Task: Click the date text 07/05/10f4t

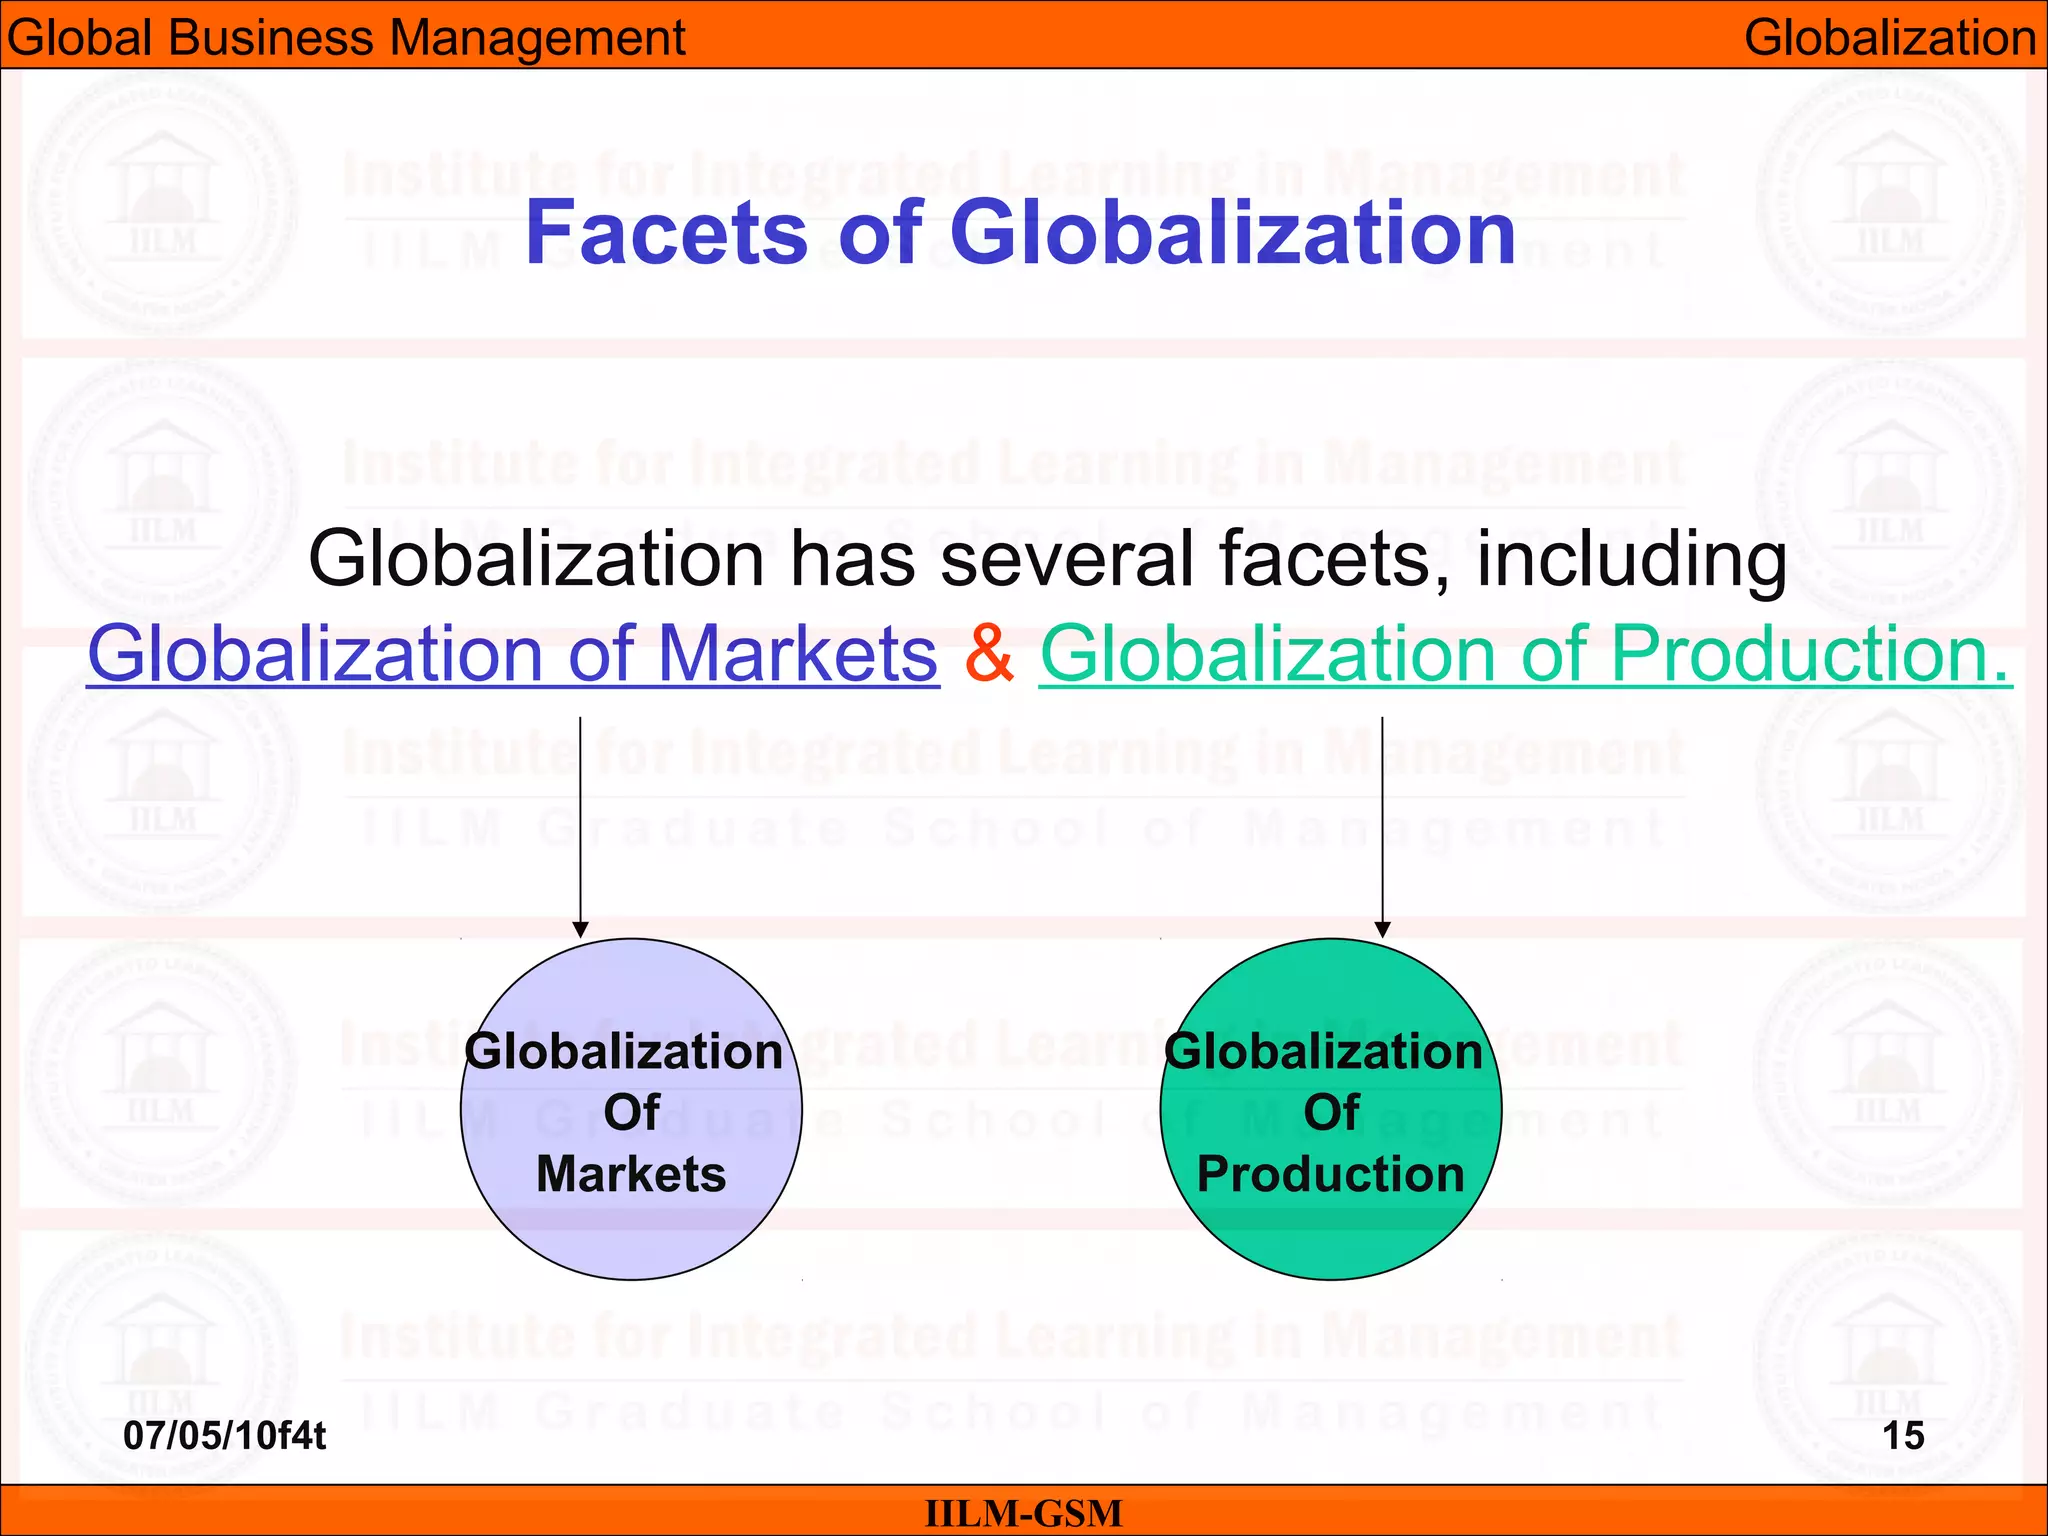Action: coord(224,1436)
